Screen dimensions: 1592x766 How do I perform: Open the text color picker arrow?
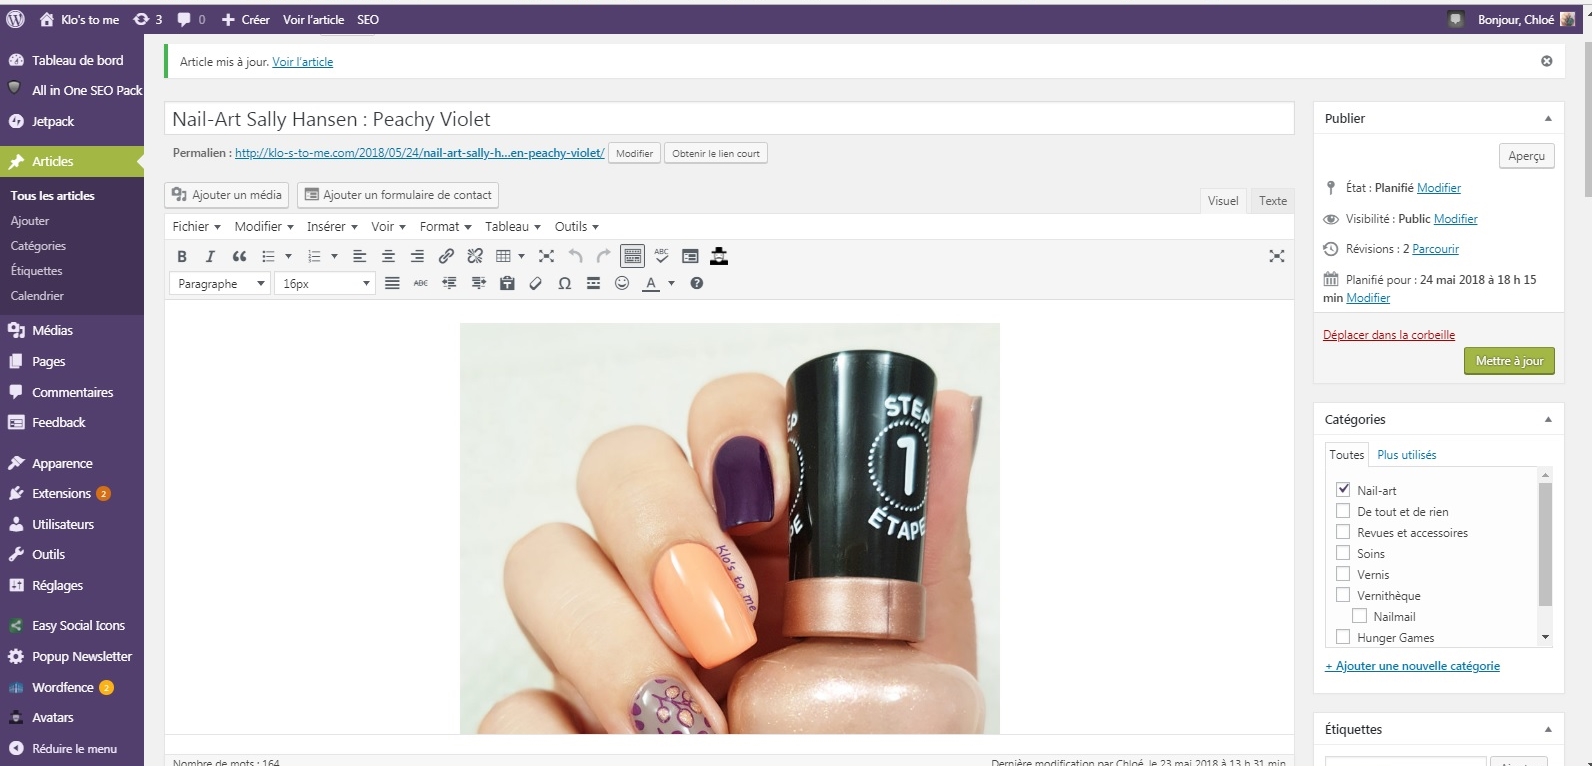pos(671,284)
